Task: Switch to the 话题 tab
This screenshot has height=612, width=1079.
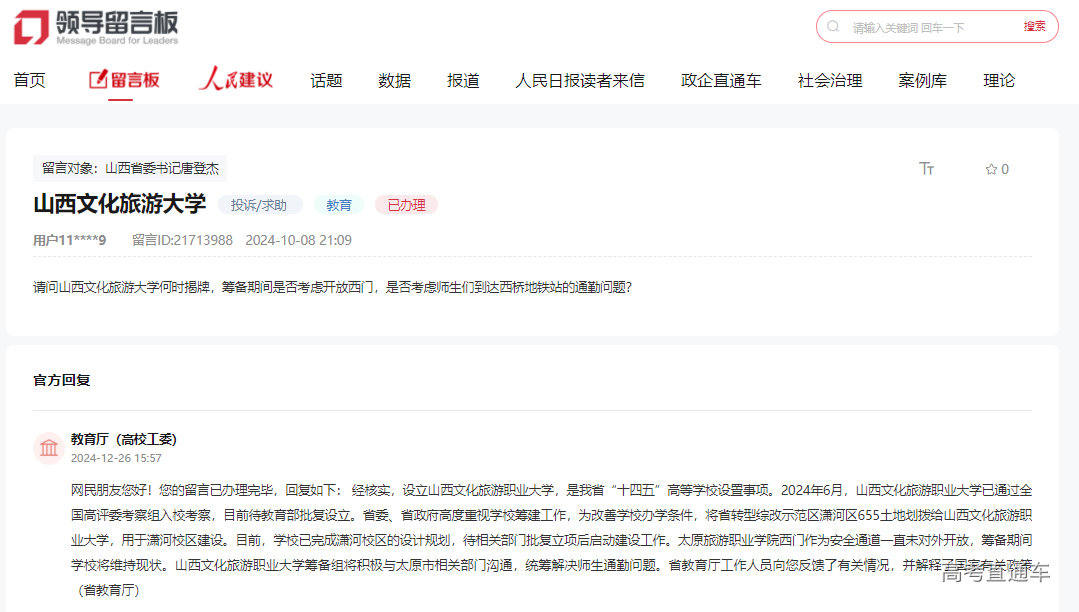Action: 326,79
